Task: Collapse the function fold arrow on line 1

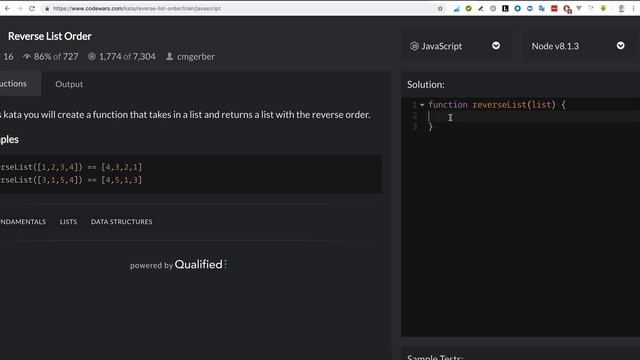Action: 422,105
